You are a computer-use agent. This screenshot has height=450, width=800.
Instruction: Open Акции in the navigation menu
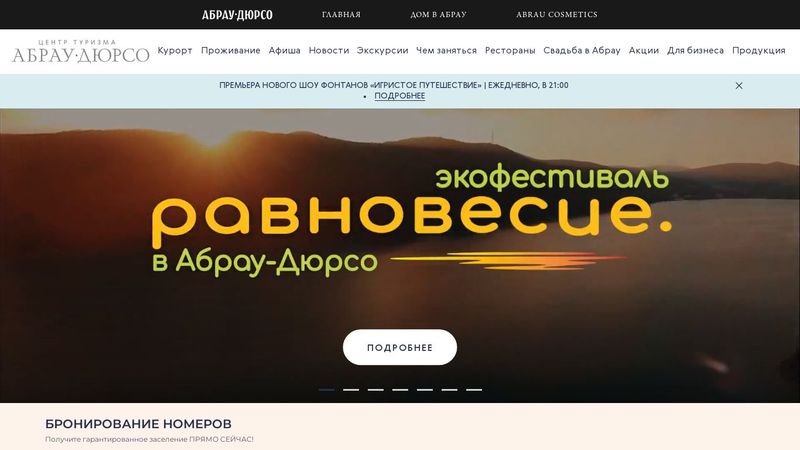[644, 51]
